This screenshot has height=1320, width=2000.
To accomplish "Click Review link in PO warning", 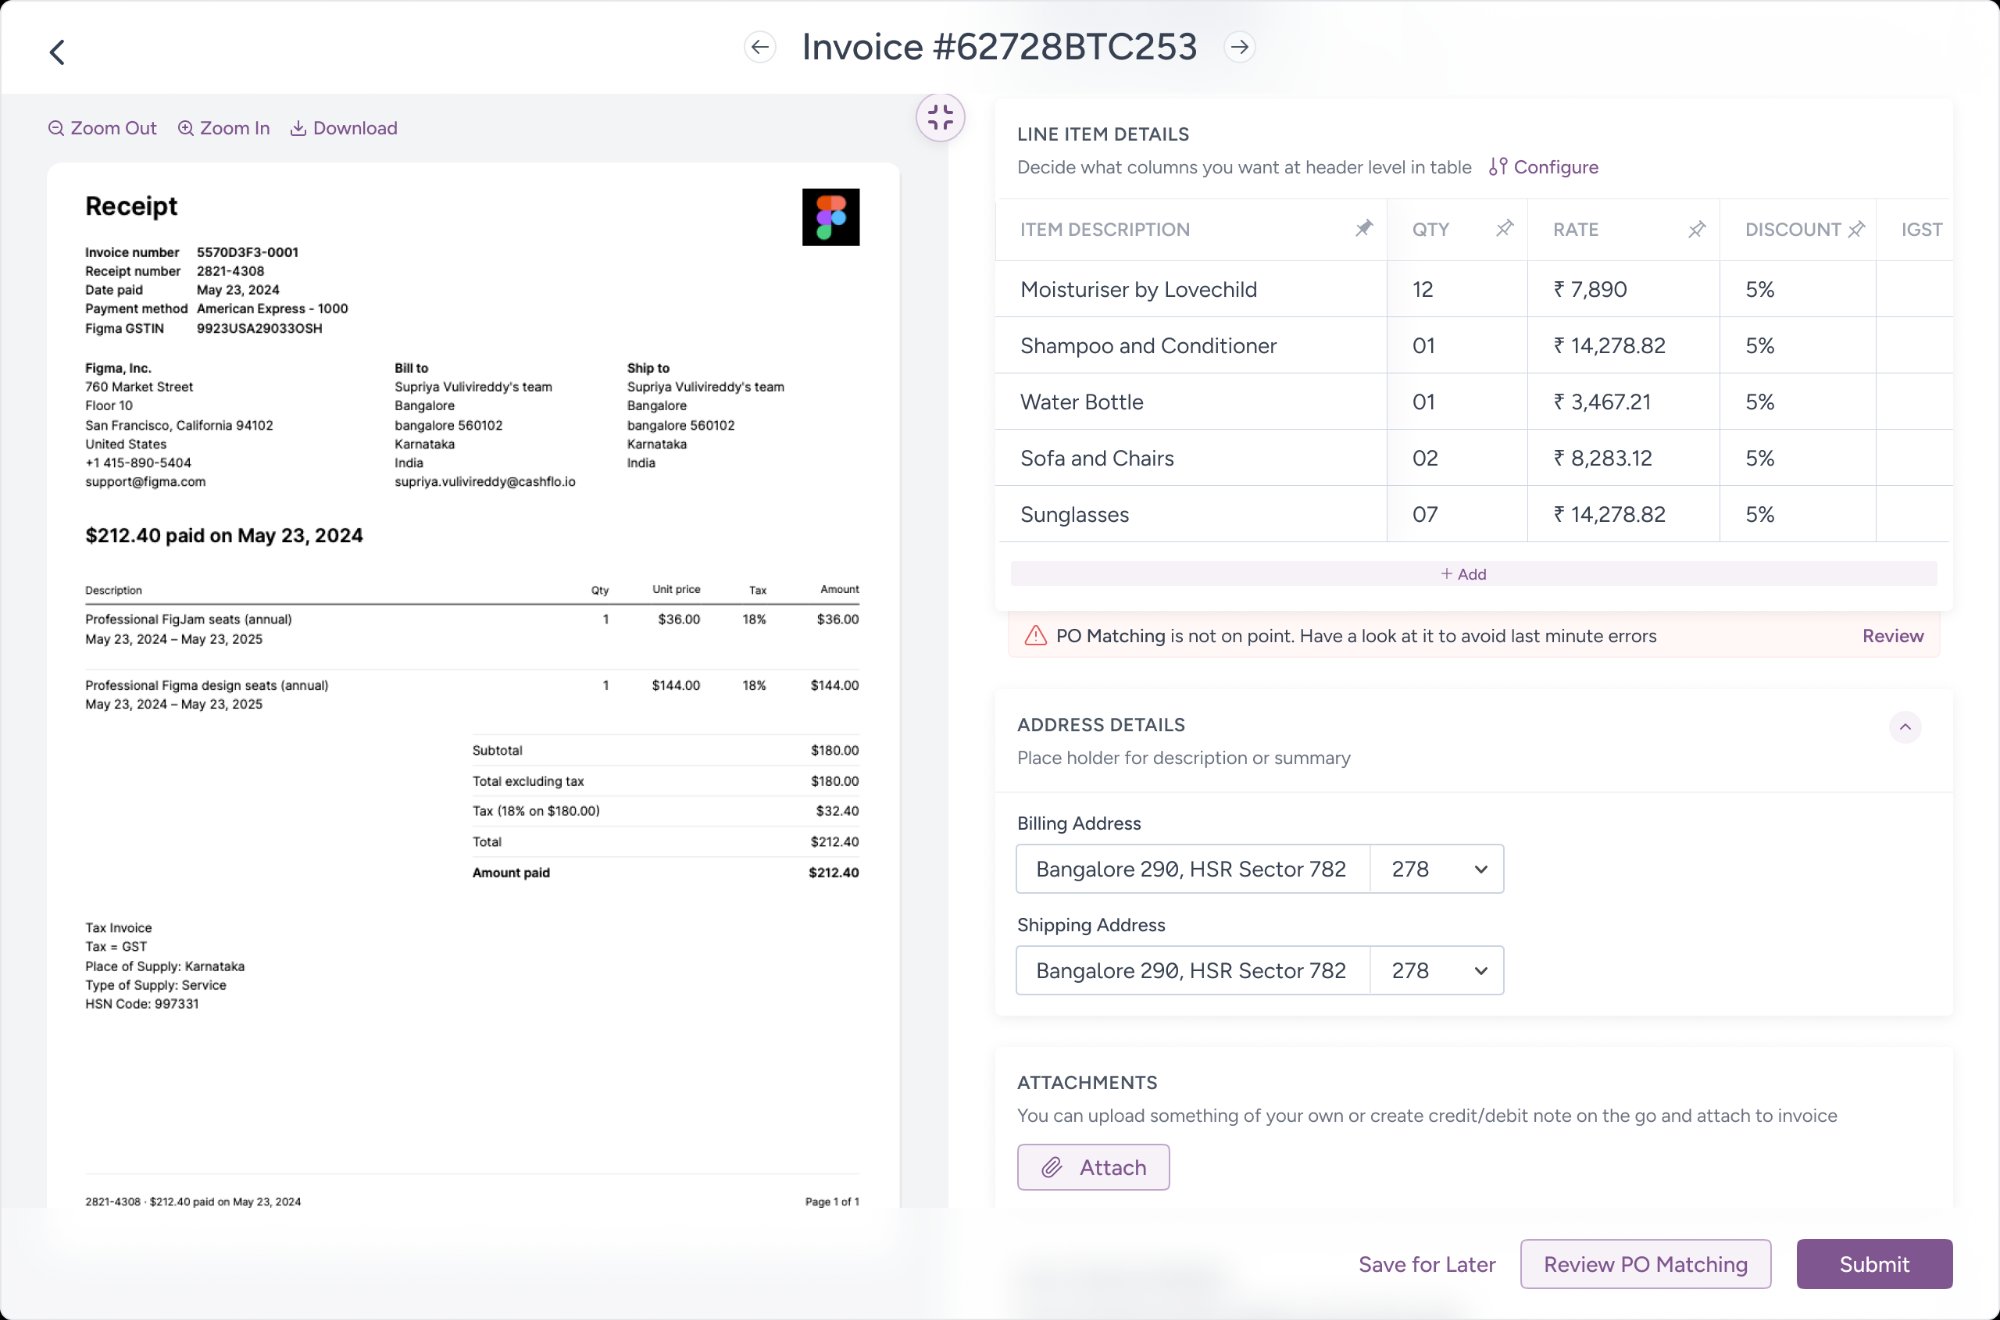I will tap(1892, 636).
